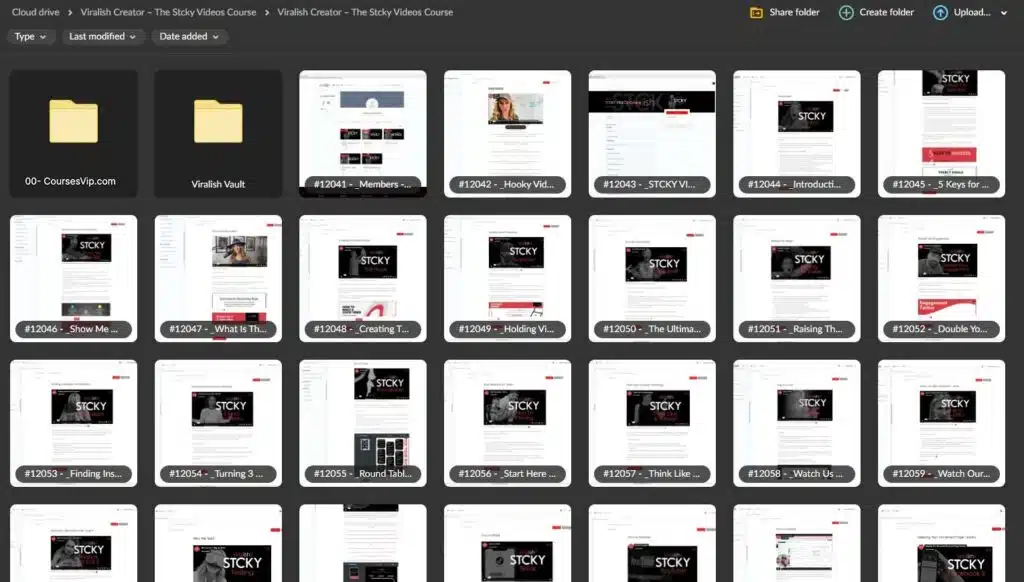Click the #12042 - _Hooky Vid file label
Image resolution: width=1024 pixels, height=582 pixels.
point(507,185)
